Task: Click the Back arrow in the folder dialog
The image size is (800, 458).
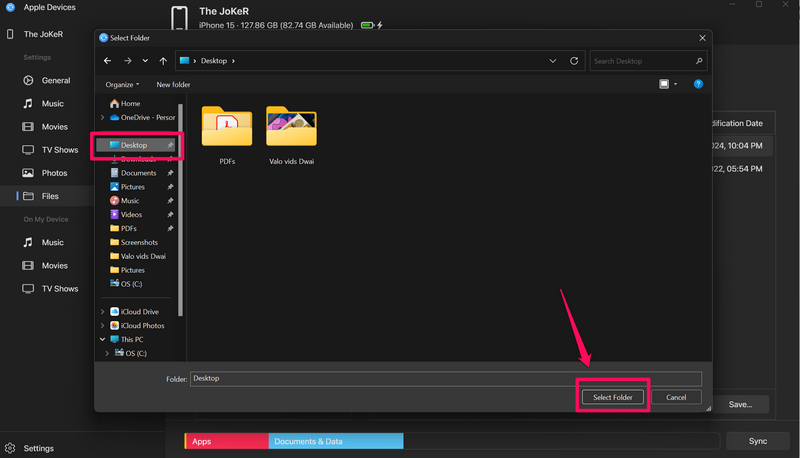Action: click(x=108, y=61)
